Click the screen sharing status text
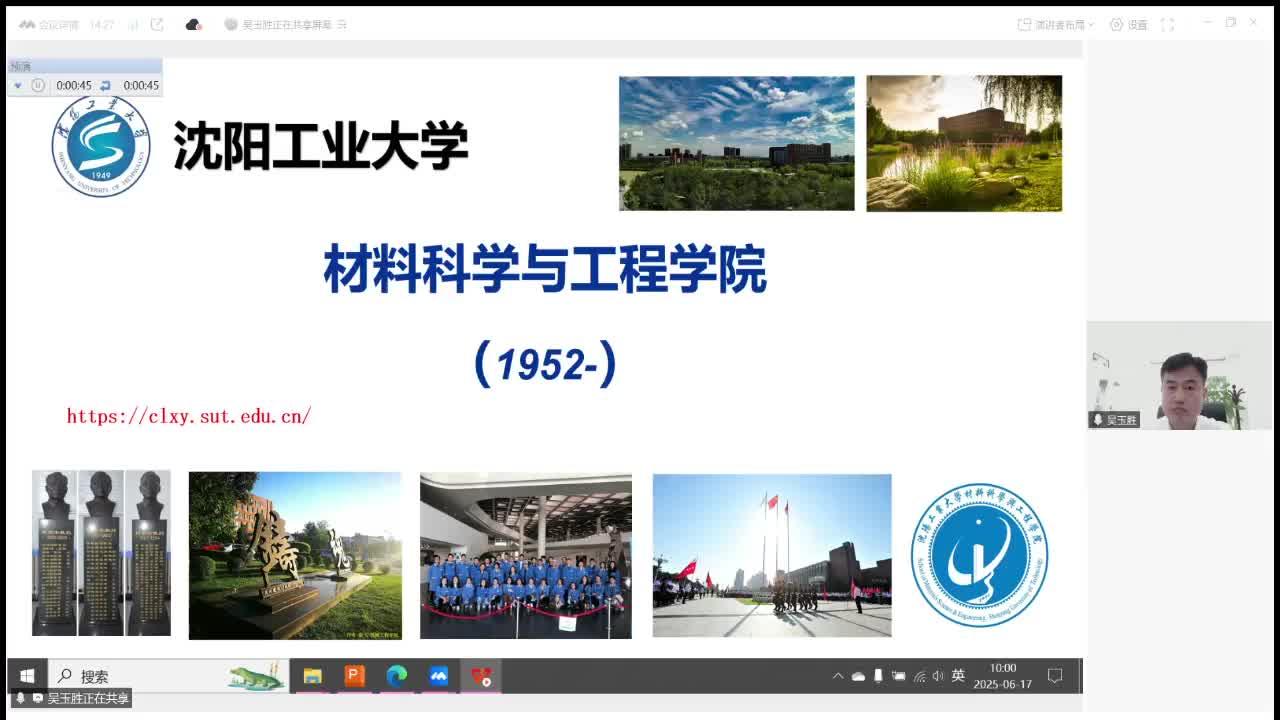 pyautogui.click(x=286, y=25)
